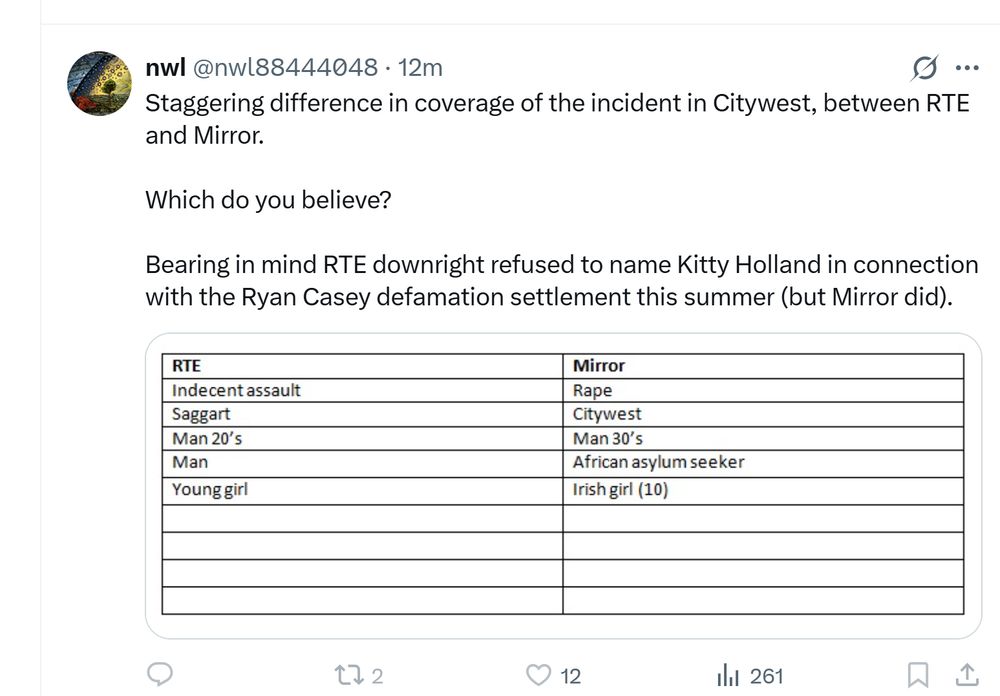
Task: Click the share upload icon
Action: point(967,675)
